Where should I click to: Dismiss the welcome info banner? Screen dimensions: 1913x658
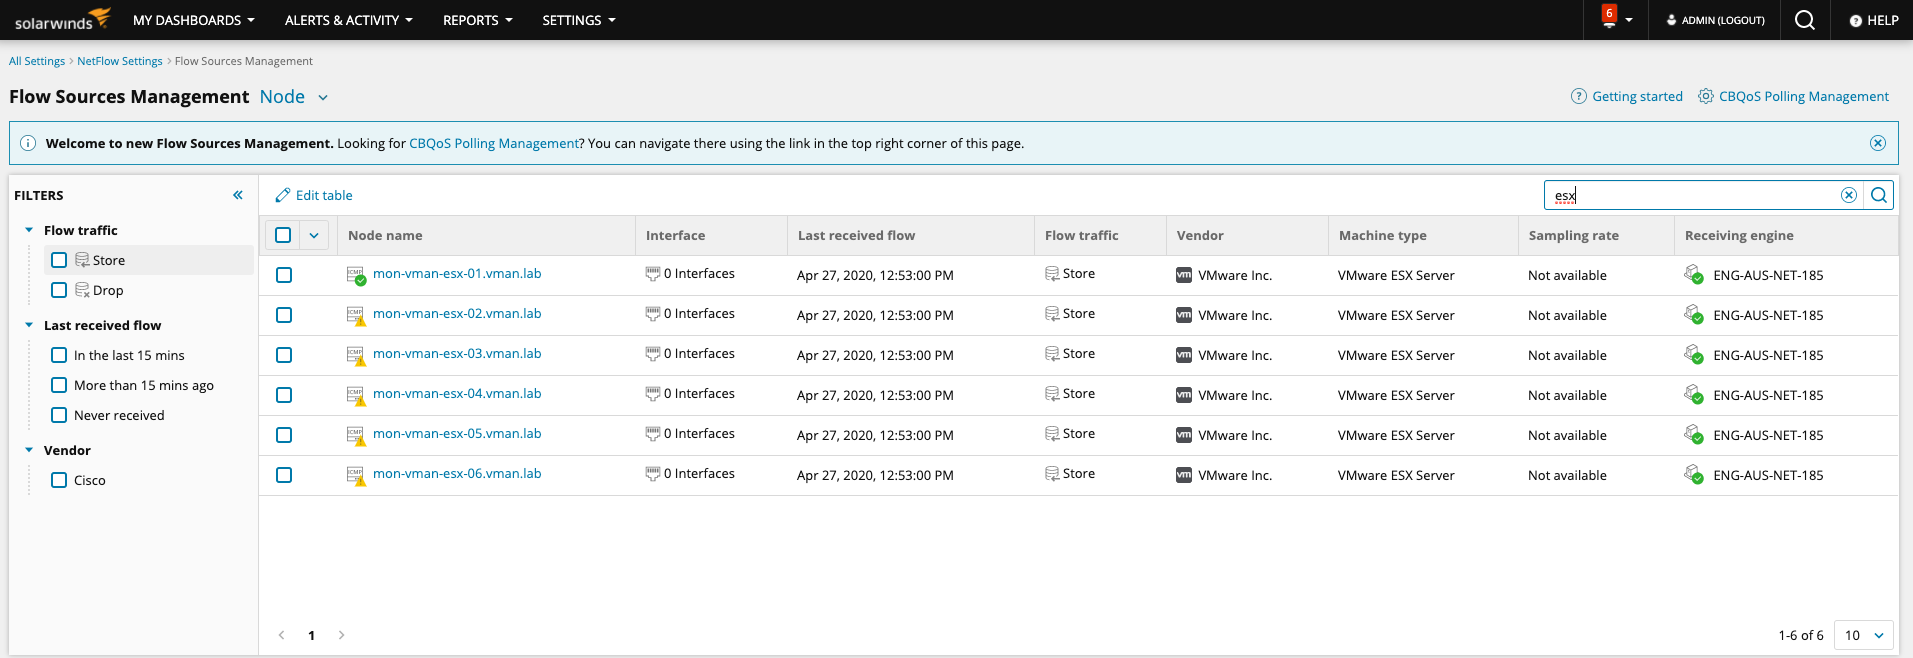point(1877,143)
